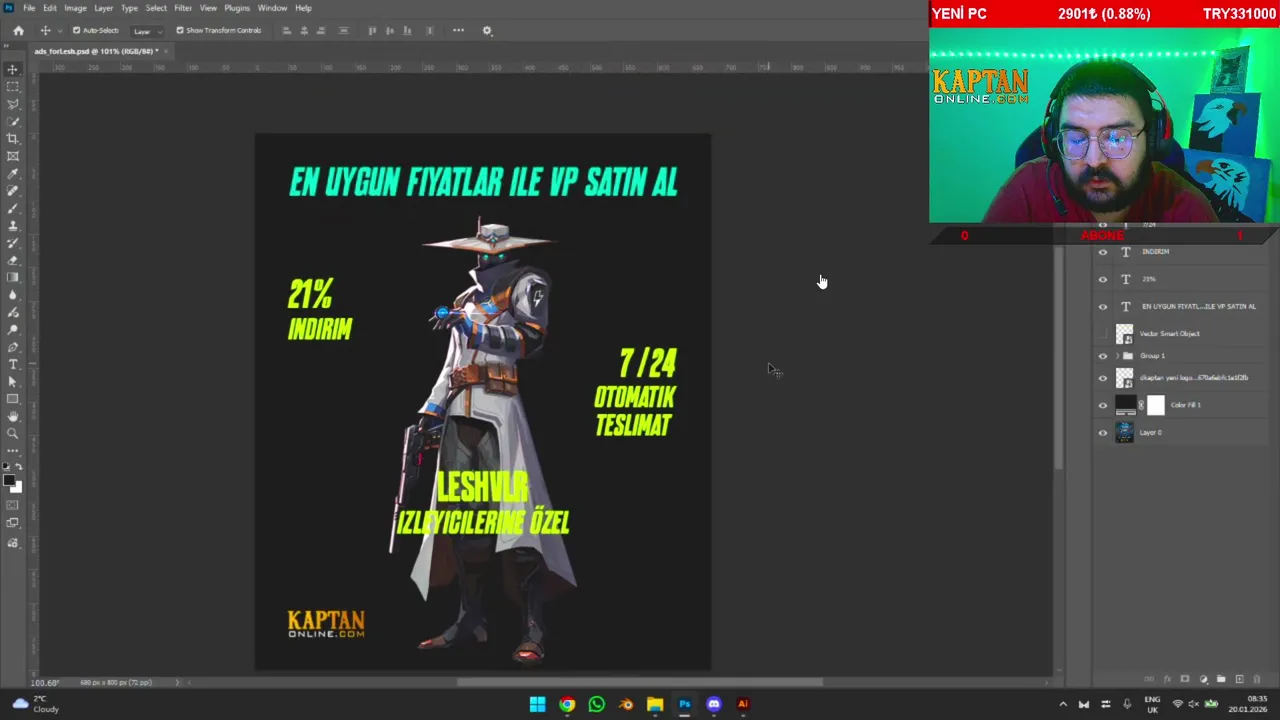Select the Eraser tool

coord(13,260)
